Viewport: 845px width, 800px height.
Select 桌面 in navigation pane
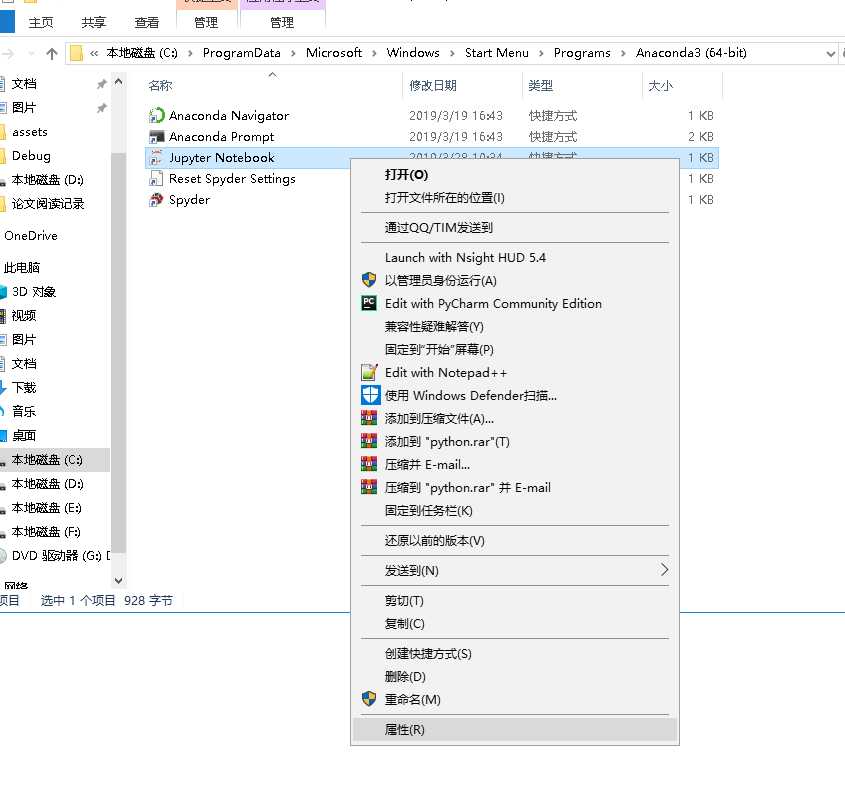[x=24, y=436]
